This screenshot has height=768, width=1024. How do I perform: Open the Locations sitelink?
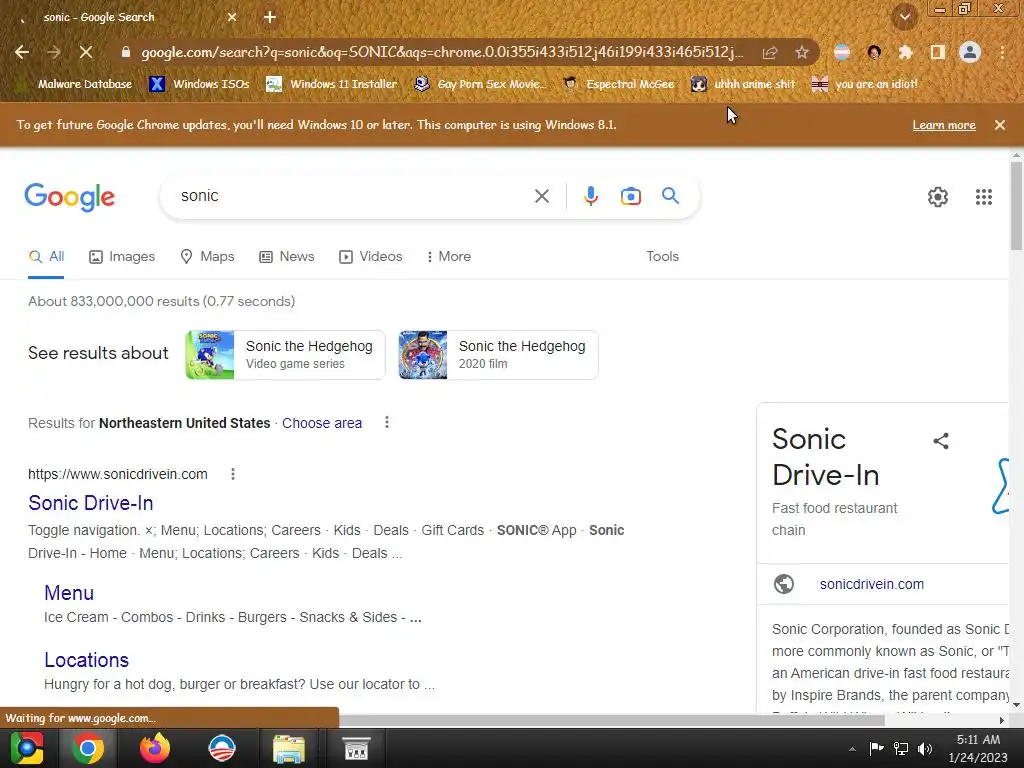[x=86, y=660]
